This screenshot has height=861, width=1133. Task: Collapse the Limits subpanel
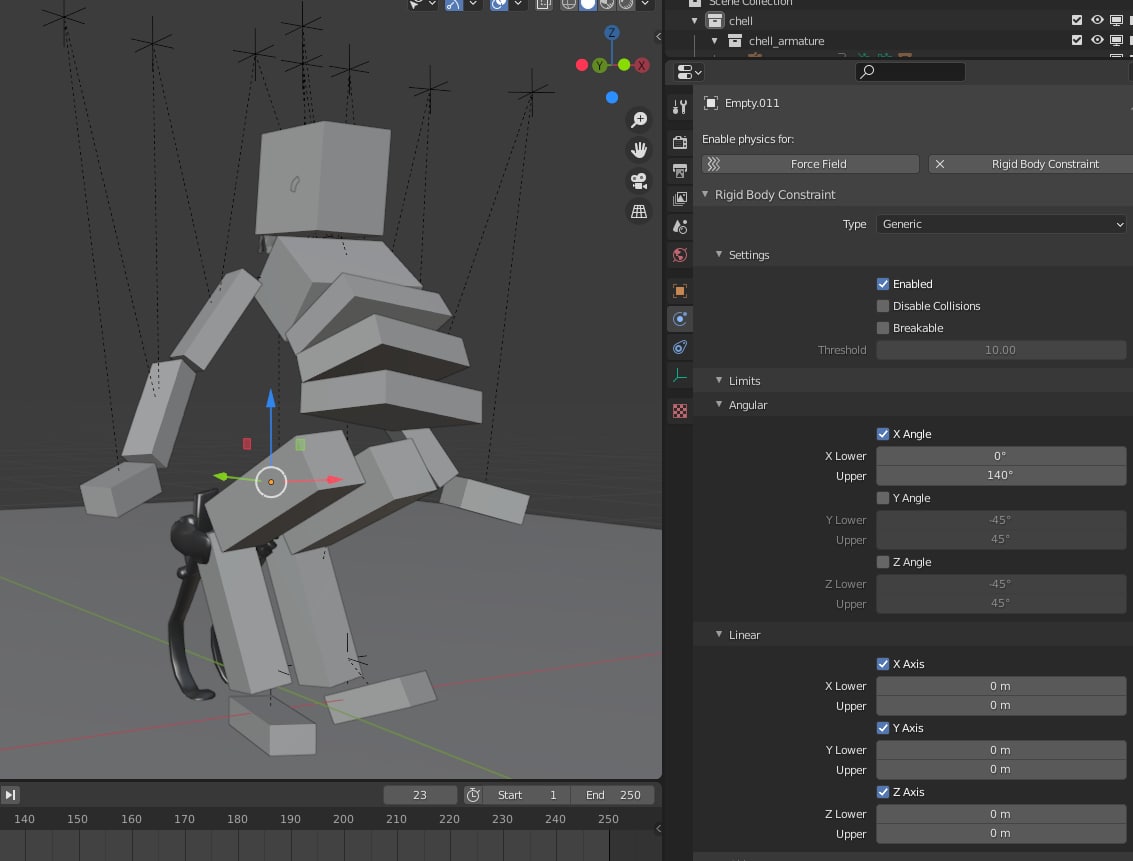point(719,380)
